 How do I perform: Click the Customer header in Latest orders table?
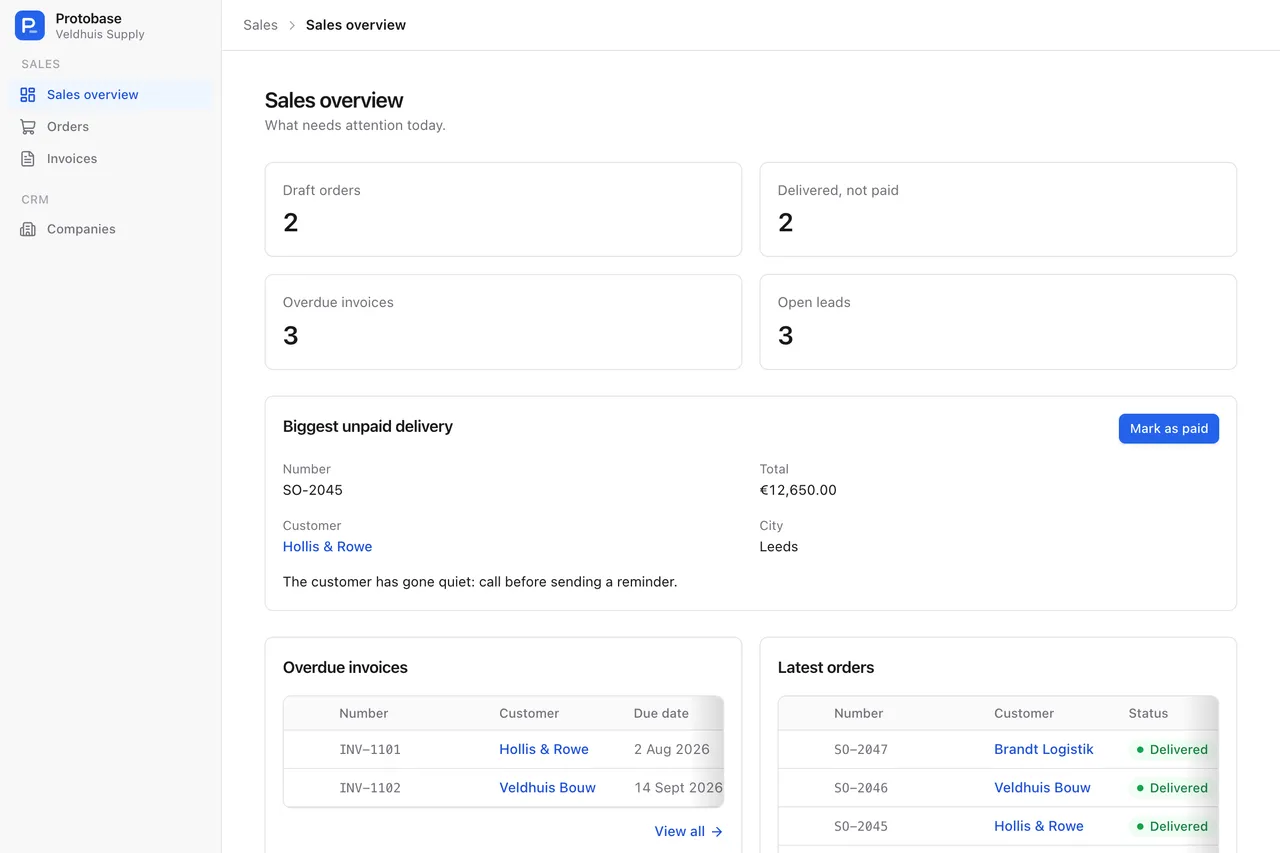tap(1024, 713)
